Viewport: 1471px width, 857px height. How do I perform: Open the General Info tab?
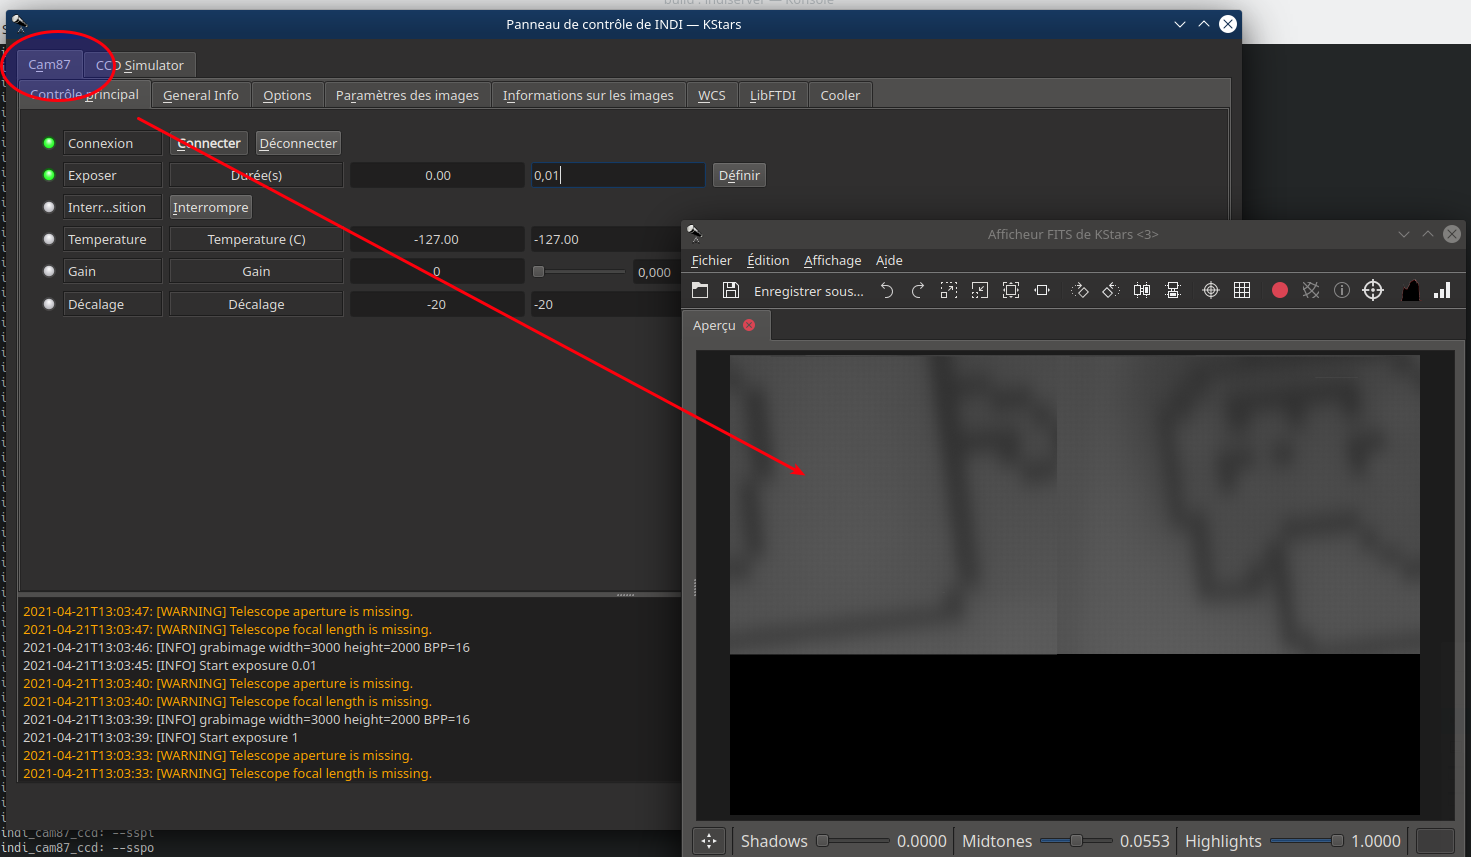coord(201,95)
